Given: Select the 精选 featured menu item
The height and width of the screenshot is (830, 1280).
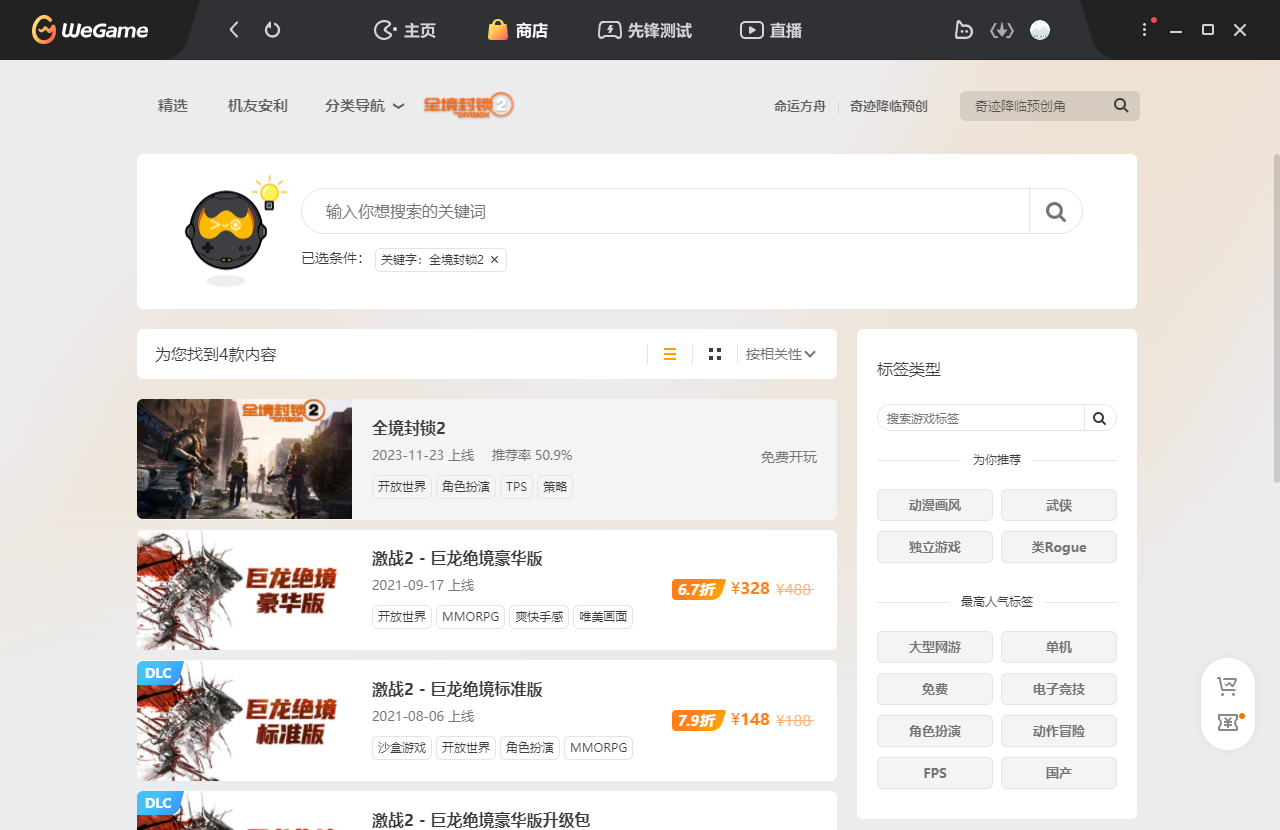Looking at the screenshot, I should click(x=173, y=105).
